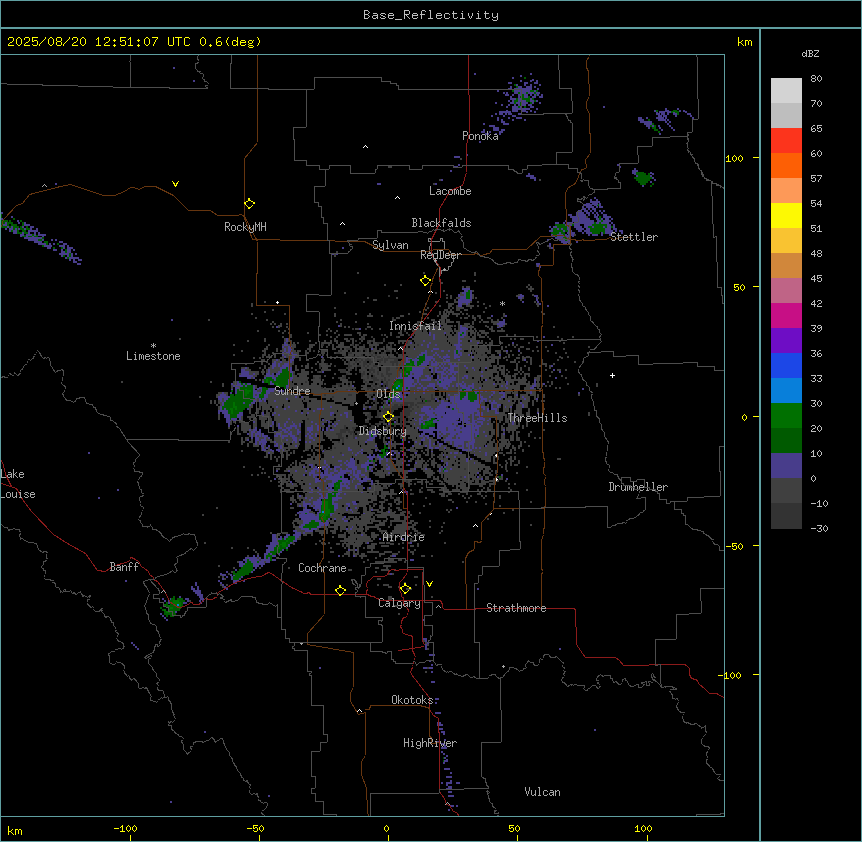Screen dimensions: 862x842
Task: Click the legend value 80
Action: pyautogui.click(x=816, y=79)
